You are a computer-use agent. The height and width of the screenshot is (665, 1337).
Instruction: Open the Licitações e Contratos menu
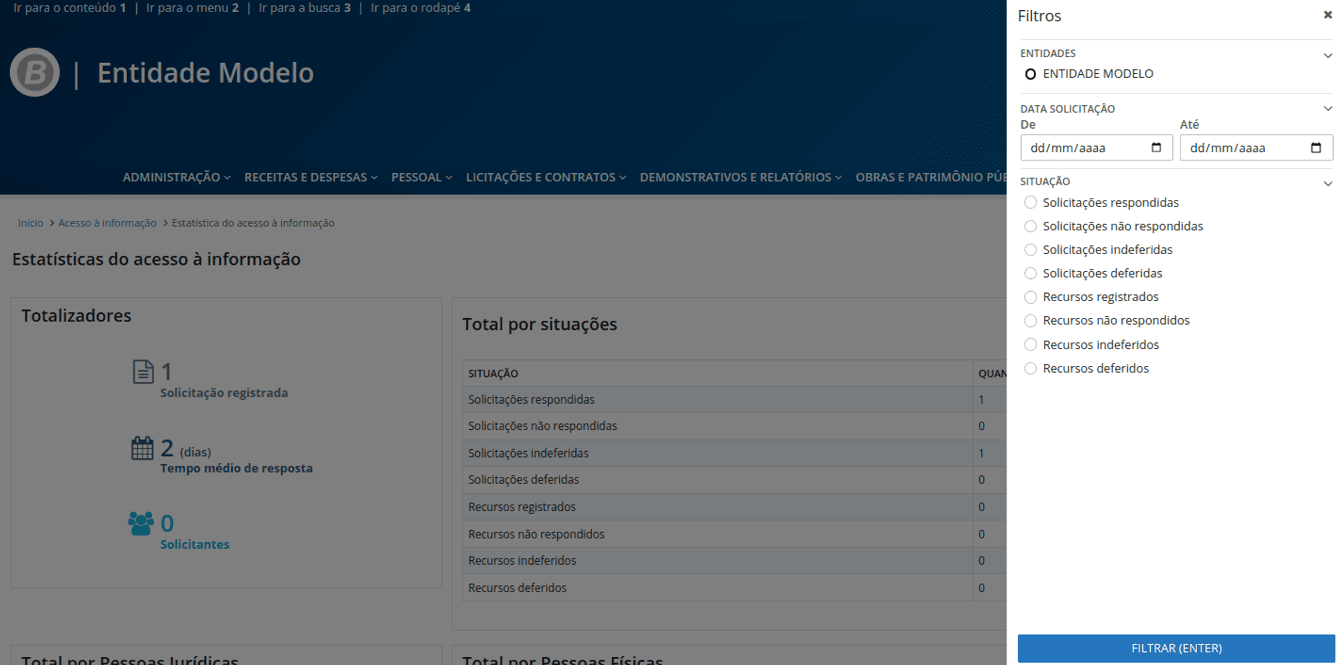click(x=546, y=177)
